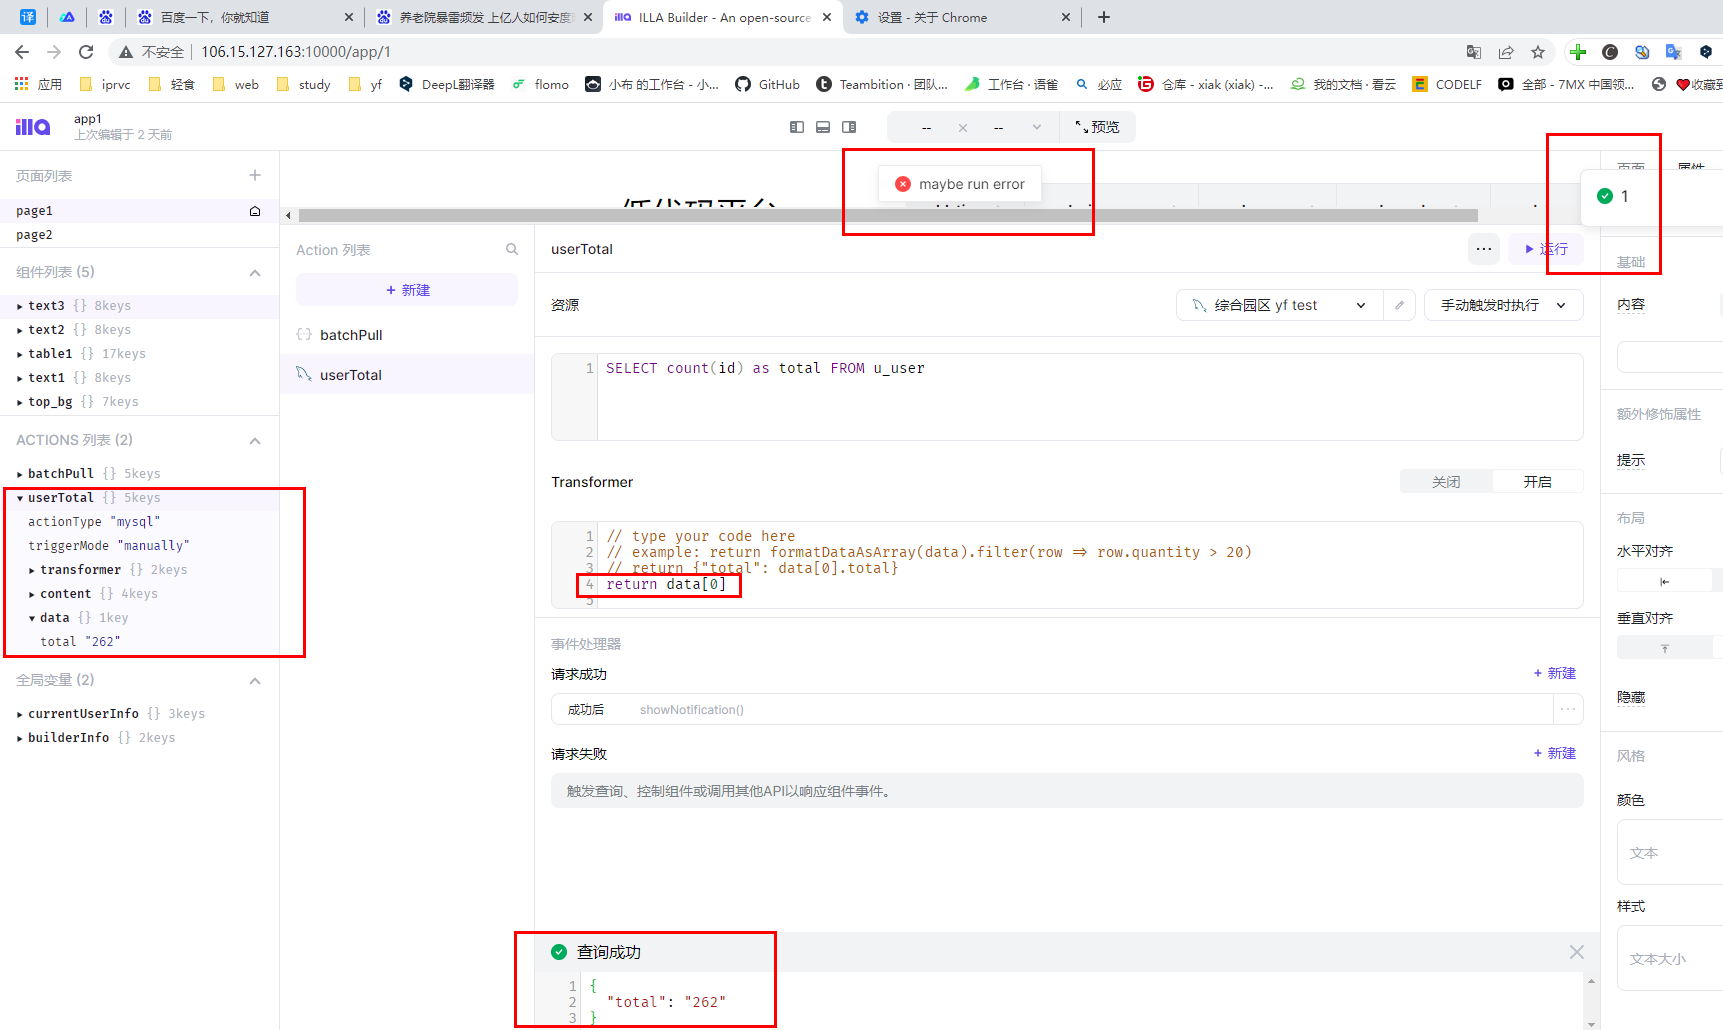Open the resource dropdown 综合园区 yf test
Viewport: 1723px width, 1030px height.
1279,305
